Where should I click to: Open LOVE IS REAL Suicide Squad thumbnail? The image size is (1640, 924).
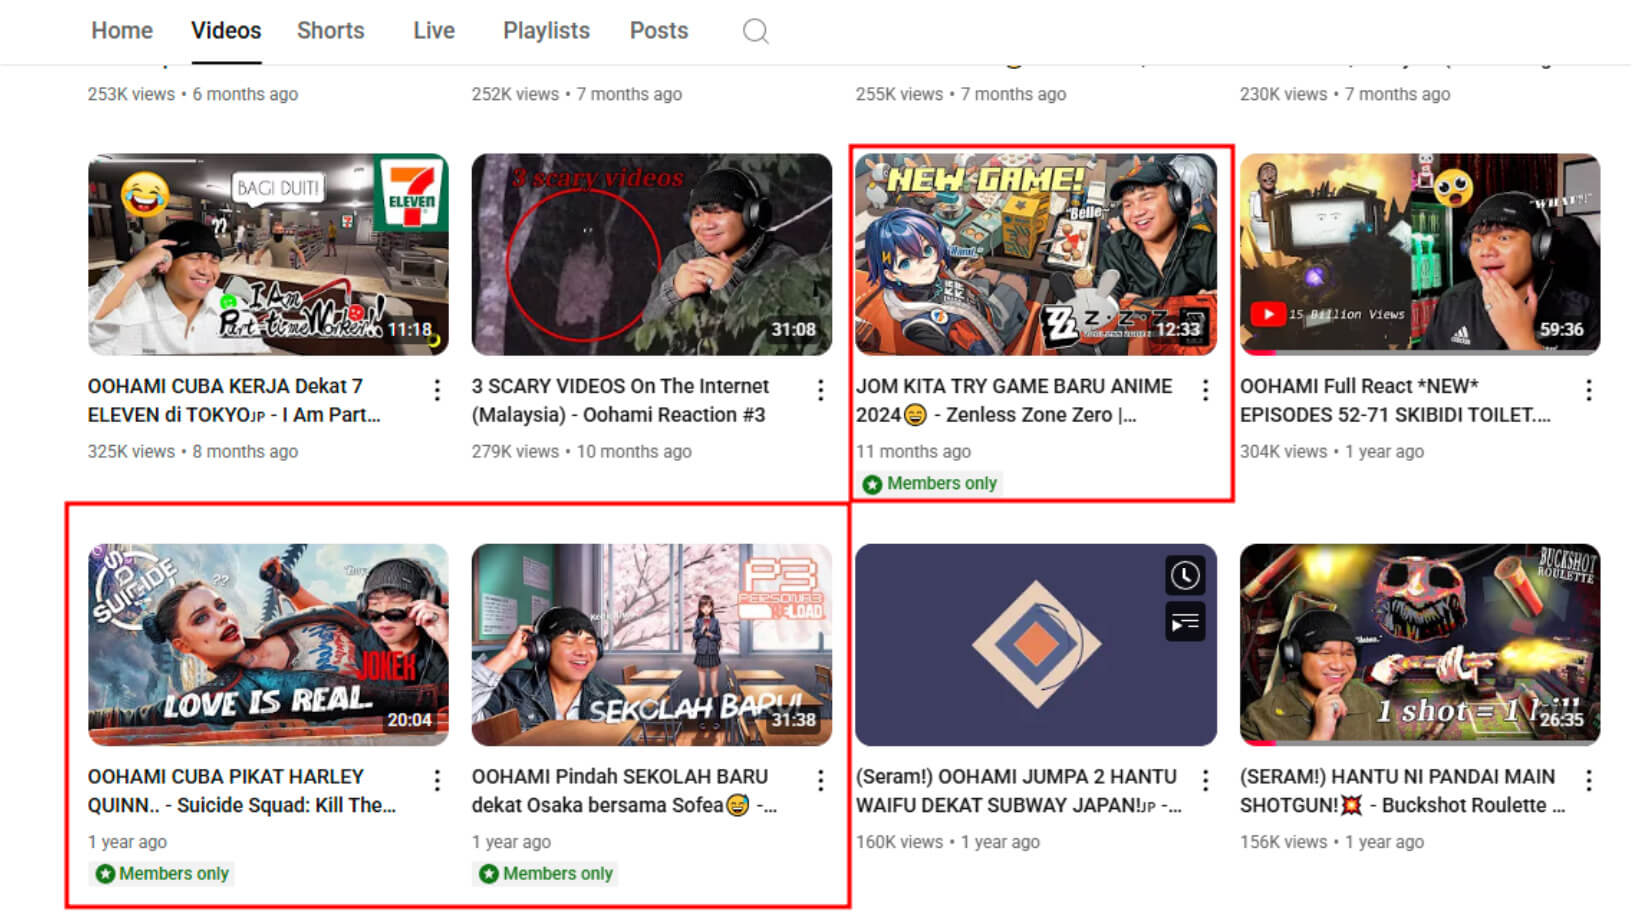pyautogui.click(x=268, y=645)
